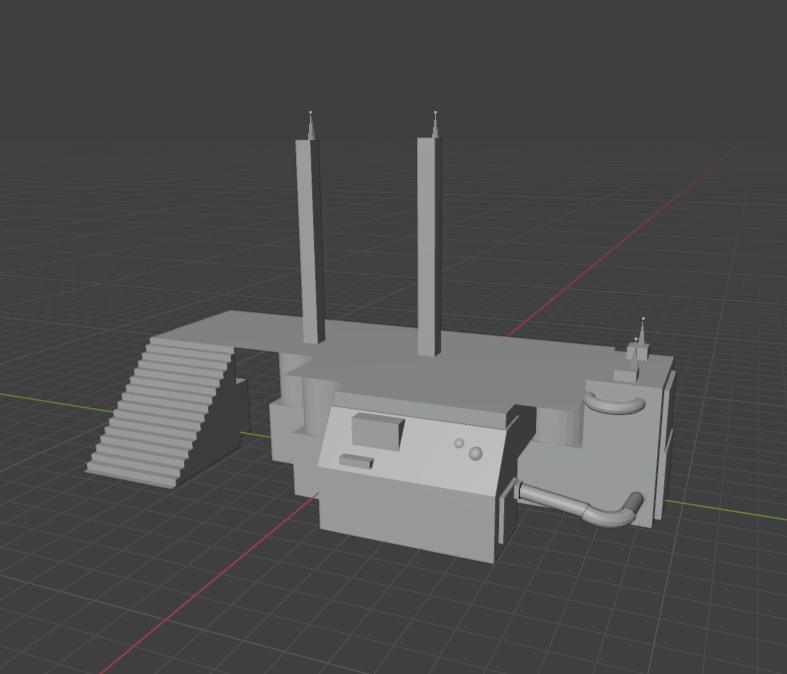The height and width of the screenshot is (674, 787).
Task: Select the front lower body of the console
Action: pos(407,514)
